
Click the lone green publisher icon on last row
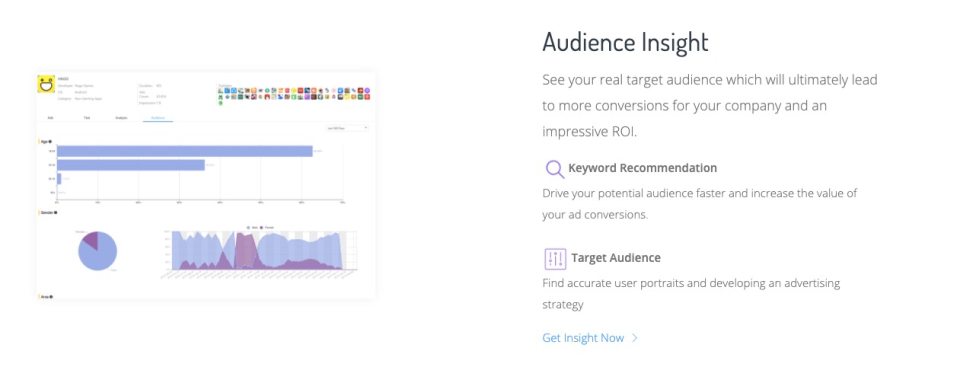click(220, 103)
